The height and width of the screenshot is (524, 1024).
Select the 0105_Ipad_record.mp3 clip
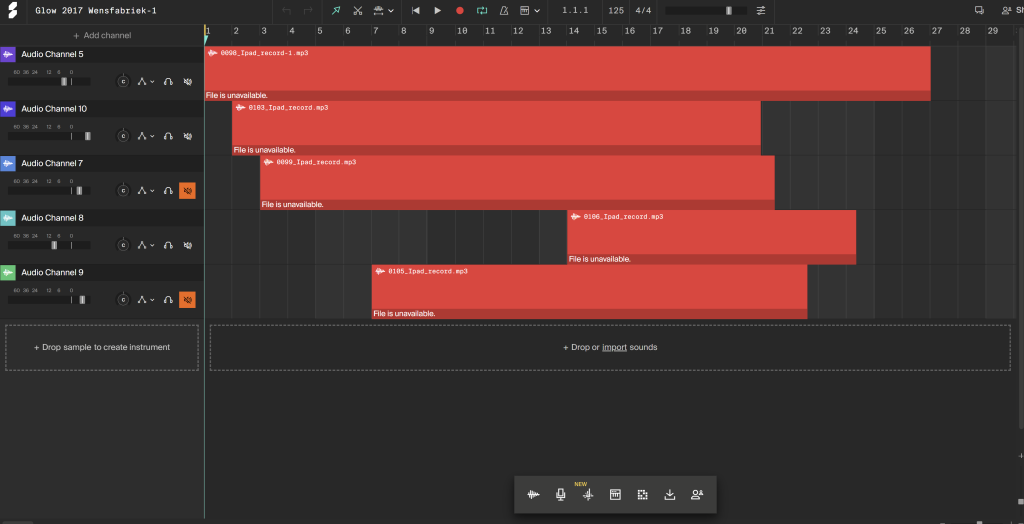[588, 291]
